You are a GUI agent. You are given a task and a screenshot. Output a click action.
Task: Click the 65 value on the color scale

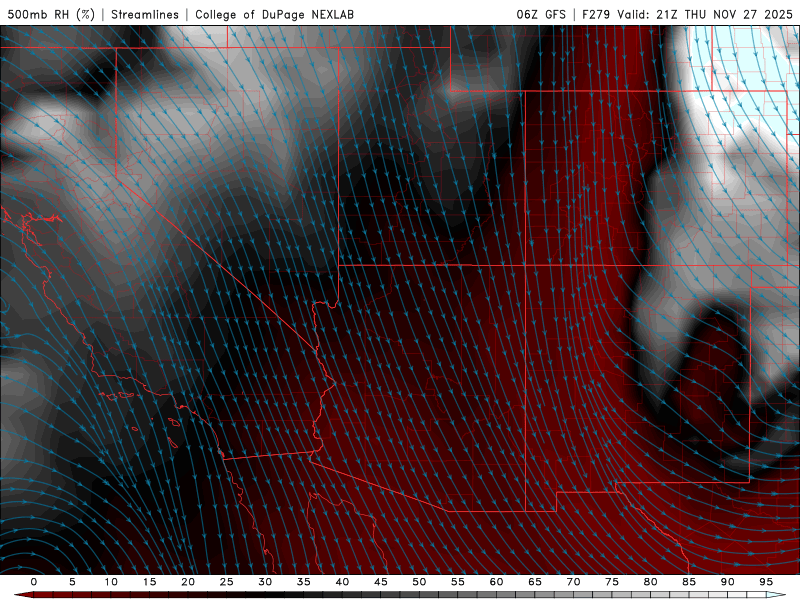click(x=535, y=582)
